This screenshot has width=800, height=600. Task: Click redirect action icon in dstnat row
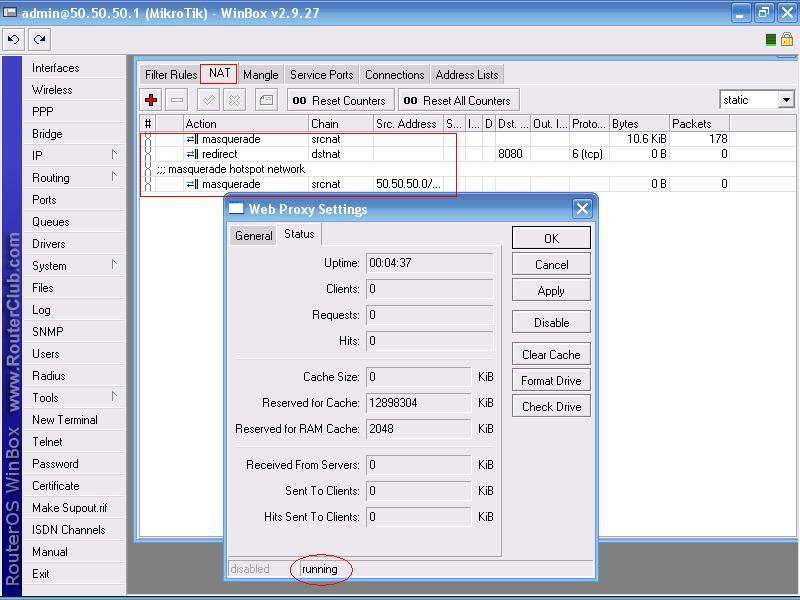point(192,154)
